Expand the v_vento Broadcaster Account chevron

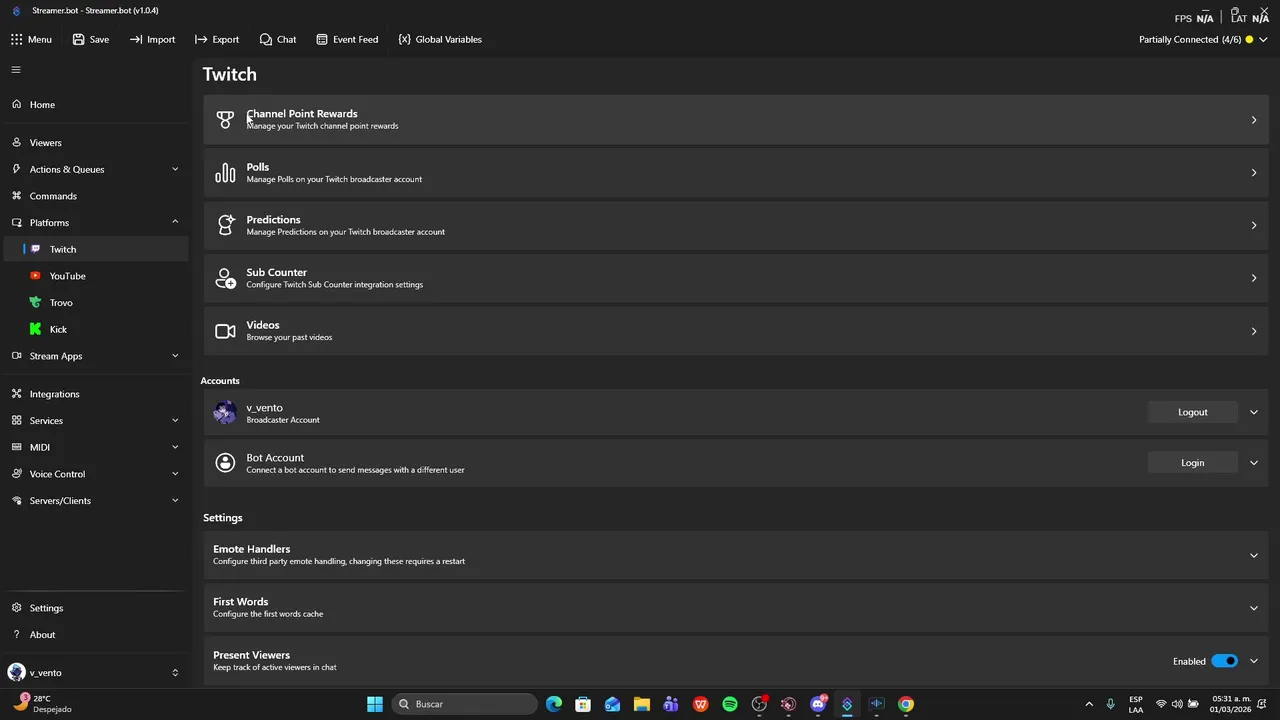point(1254,412)
